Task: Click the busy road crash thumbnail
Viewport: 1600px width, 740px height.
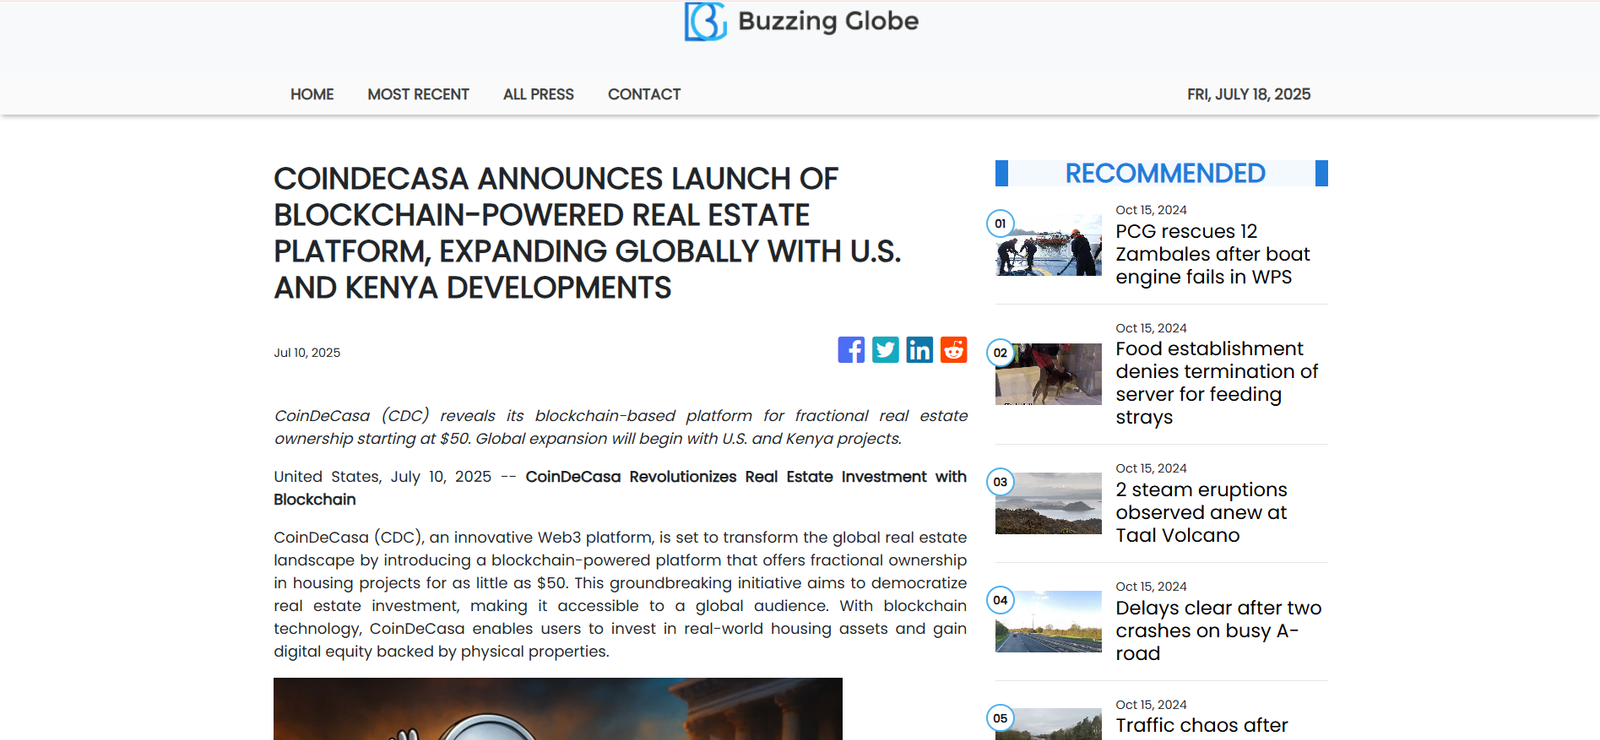Action: (1048, 621)
